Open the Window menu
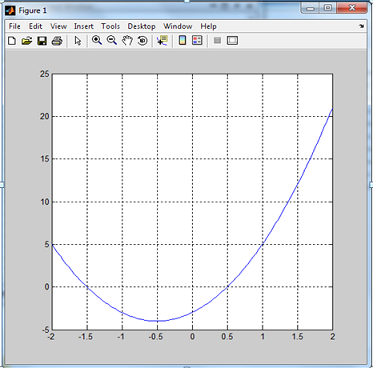The image size is (373, 368). tap(178, 26)
